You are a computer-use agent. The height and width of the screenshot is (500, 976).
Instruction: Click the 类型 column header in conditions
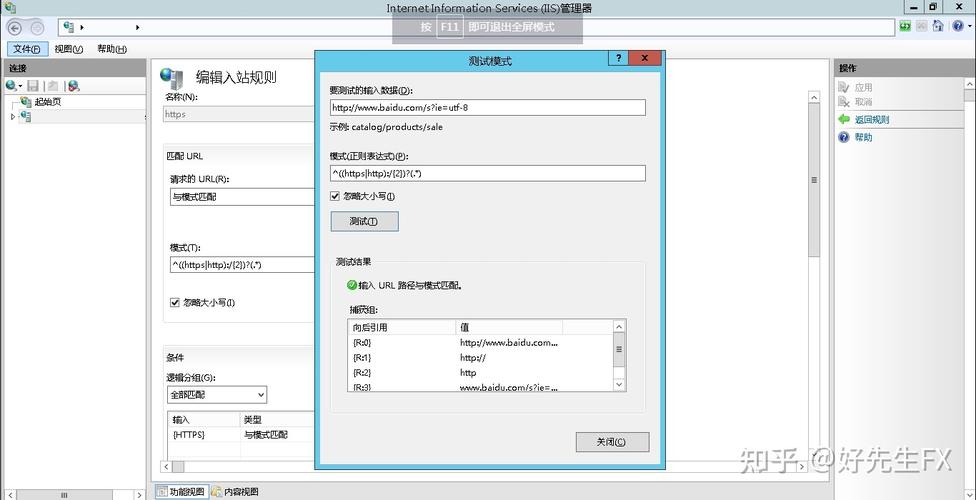coord(277,420)
